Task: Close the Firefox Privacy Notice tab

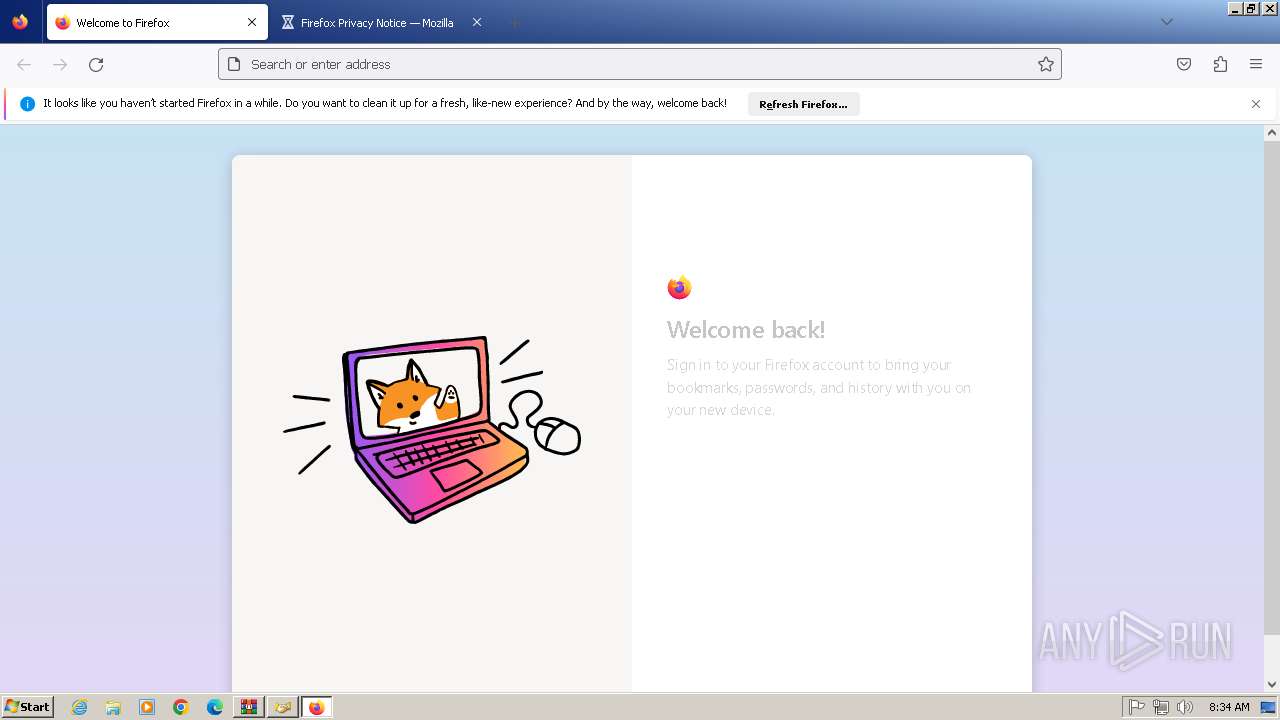Action: 477,22
